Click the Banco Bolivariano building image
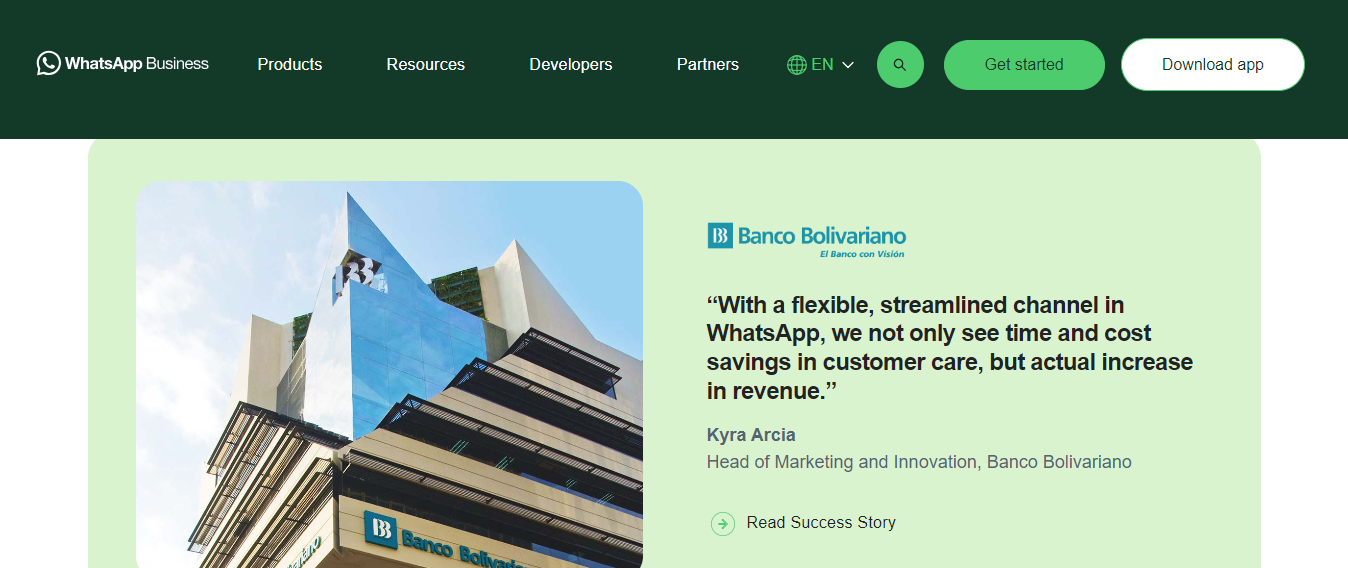The width and height of the screenshot is (1348, 568). click(389, 375)
